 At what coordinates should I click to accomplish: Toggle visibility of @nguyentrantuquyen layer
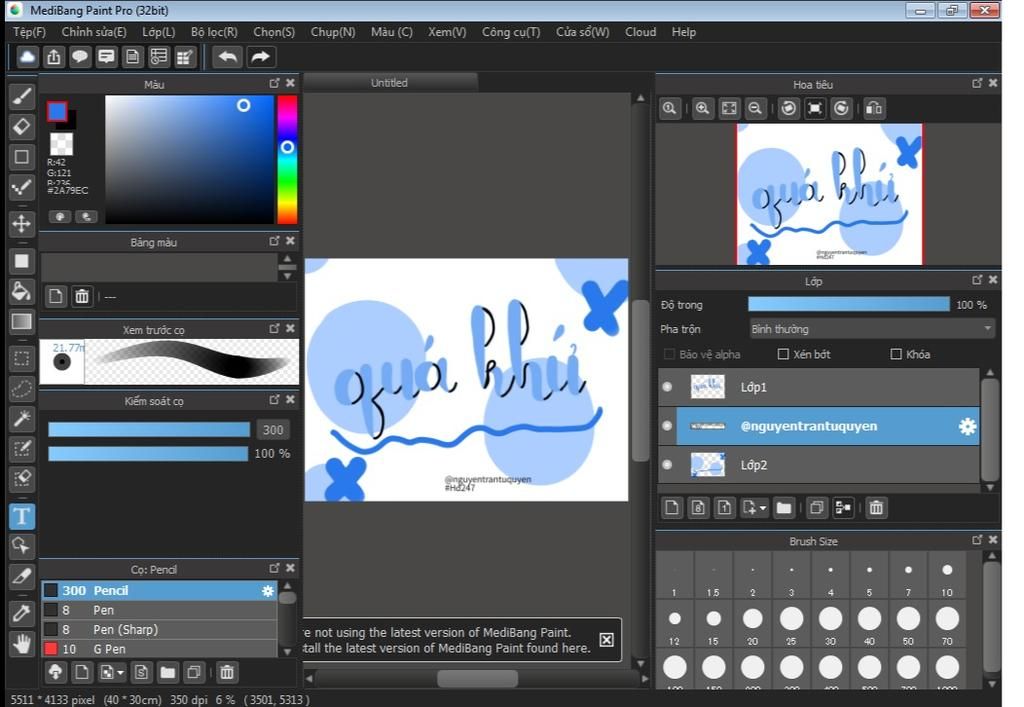[667, 426]
